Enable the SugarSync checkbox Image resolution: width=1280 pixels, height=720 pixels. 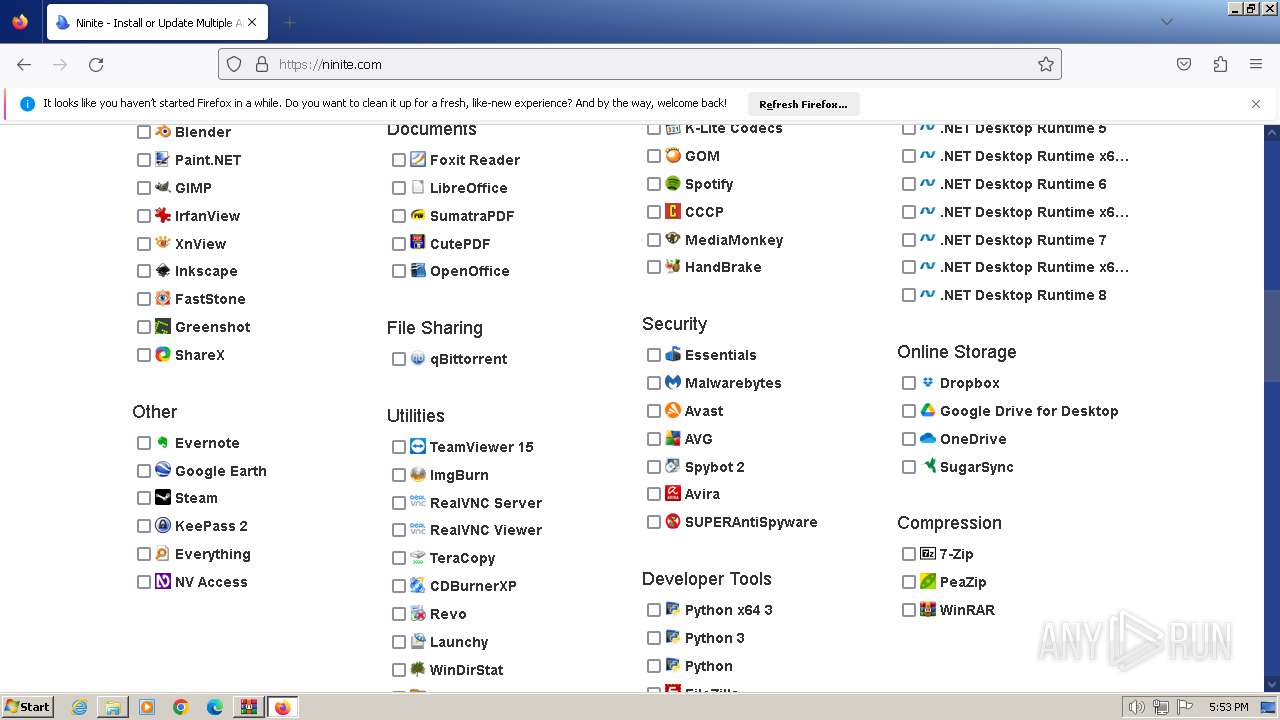(909, 467)
